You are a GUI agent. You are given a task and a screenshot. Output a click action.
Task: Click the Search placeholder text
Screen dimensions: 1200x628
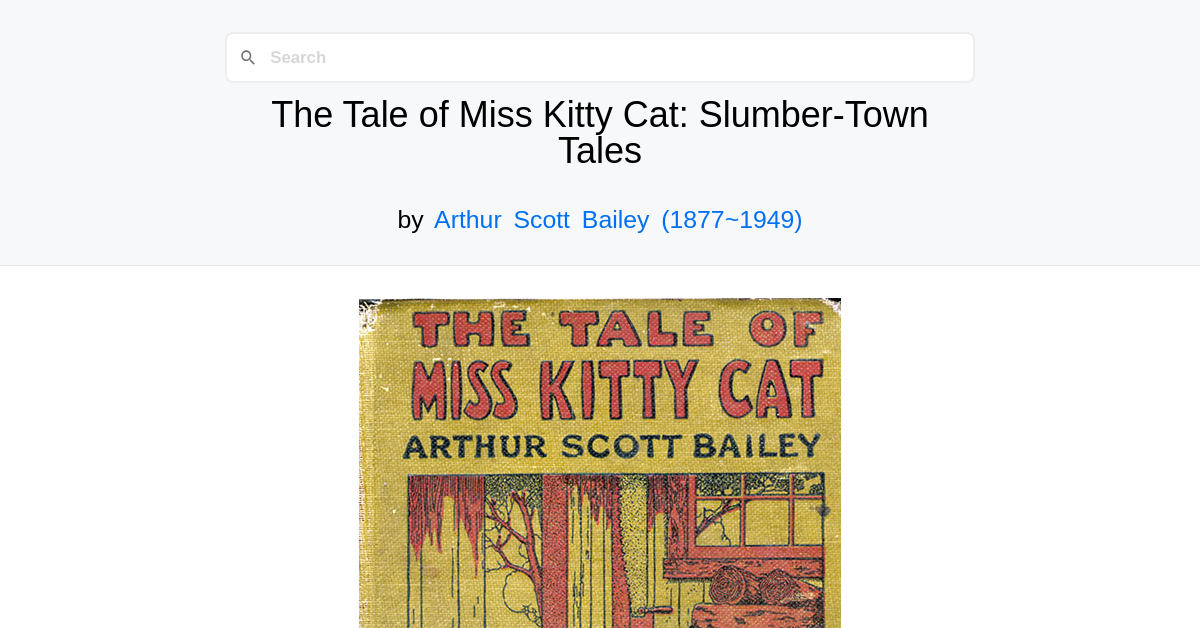click(x=298, y=57)
